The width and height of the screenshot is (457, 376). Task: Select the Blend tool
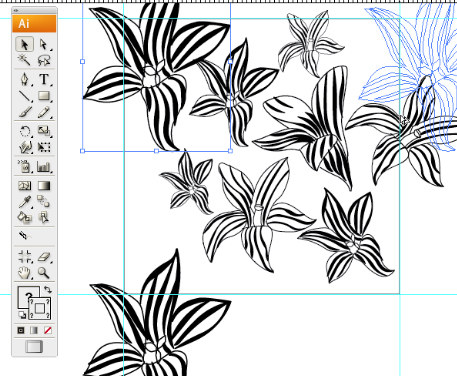(44, 201)
